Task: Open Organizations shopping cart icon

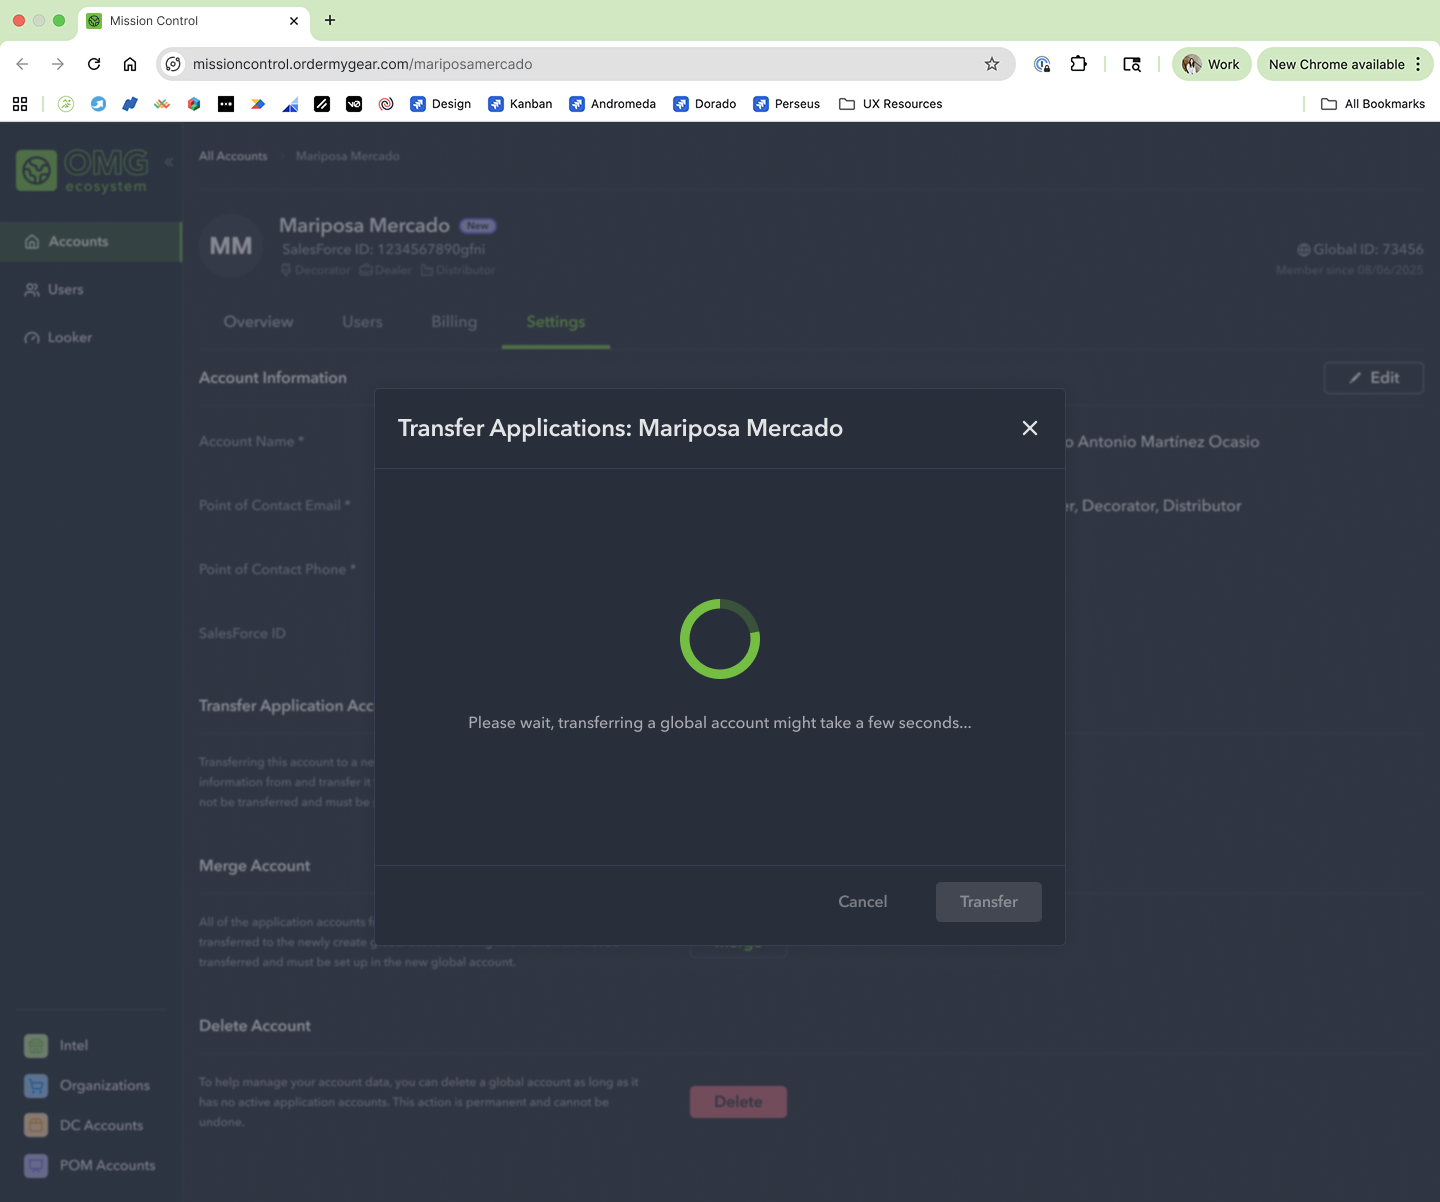Action: (x=35, y=1085)
